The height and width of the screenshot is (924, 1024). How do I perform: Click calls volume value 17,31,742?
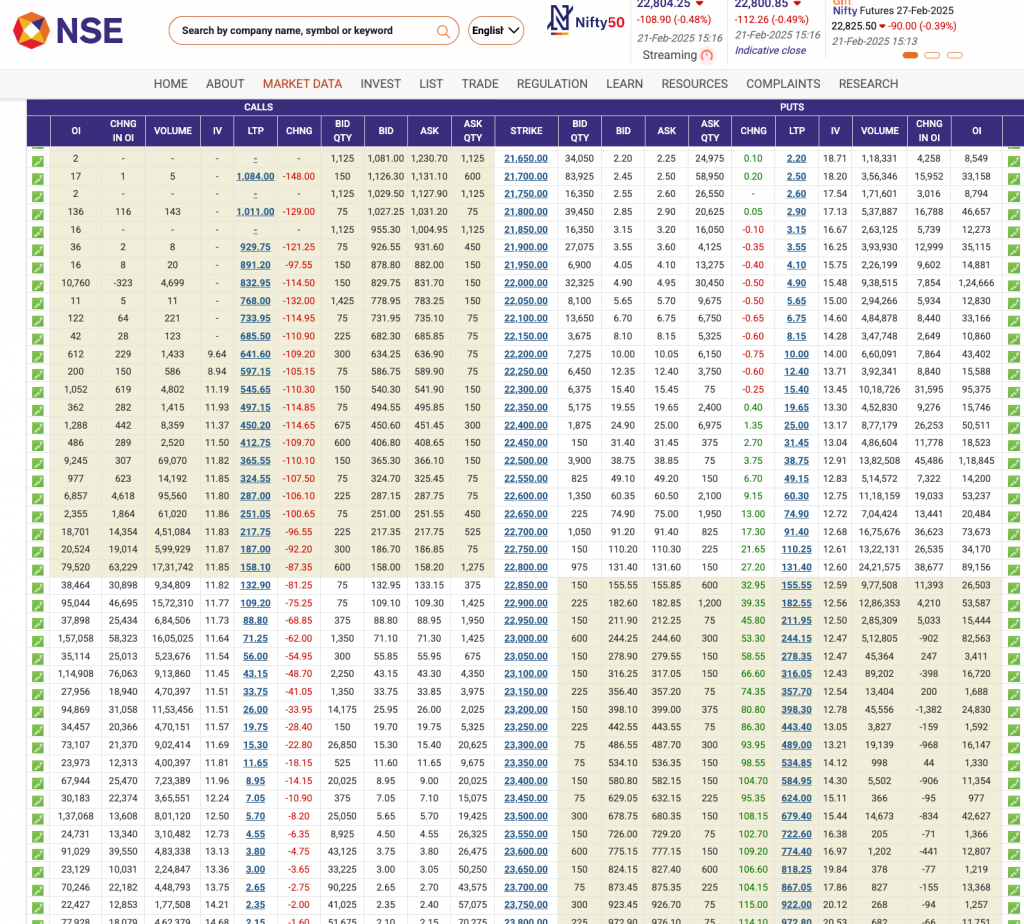pos(173,567)
